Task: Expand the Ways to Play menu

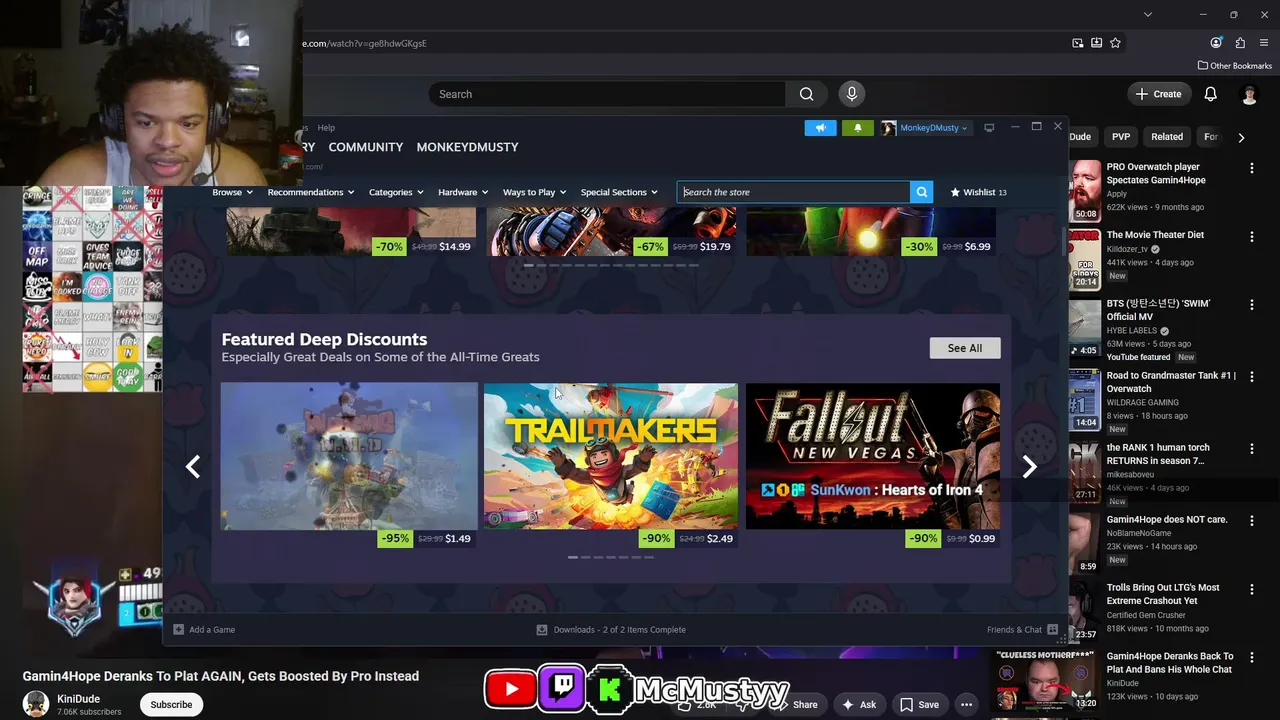Action: pos(534,192)
